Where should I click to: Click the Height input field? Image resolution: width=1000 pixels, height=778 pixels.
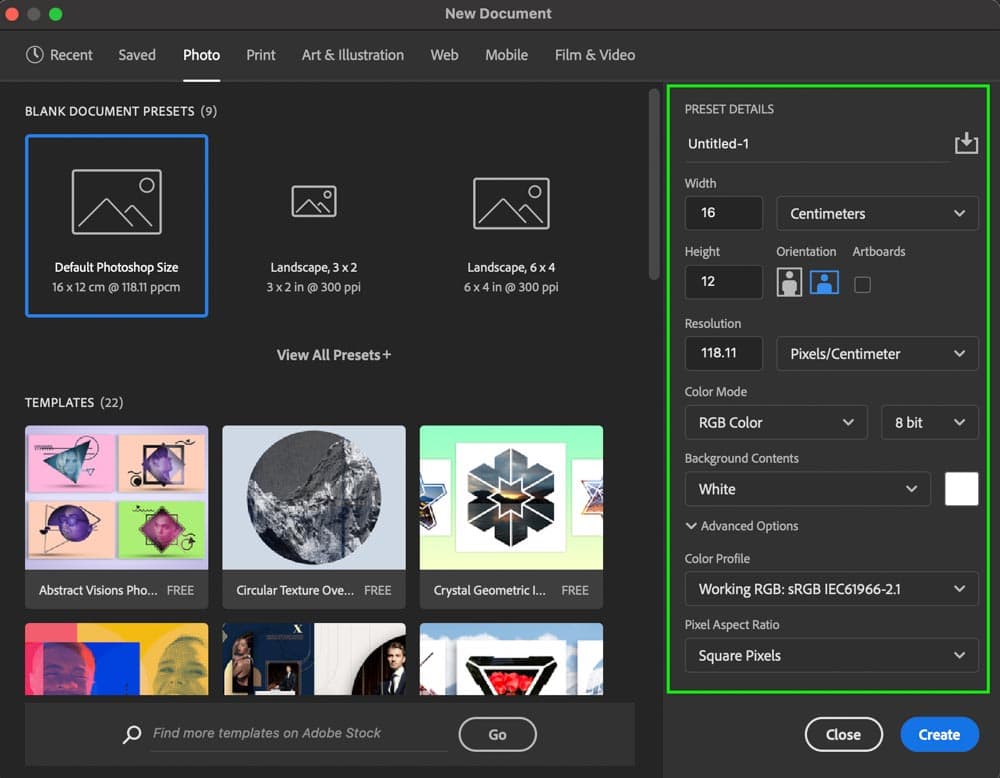tap(724, 282)
